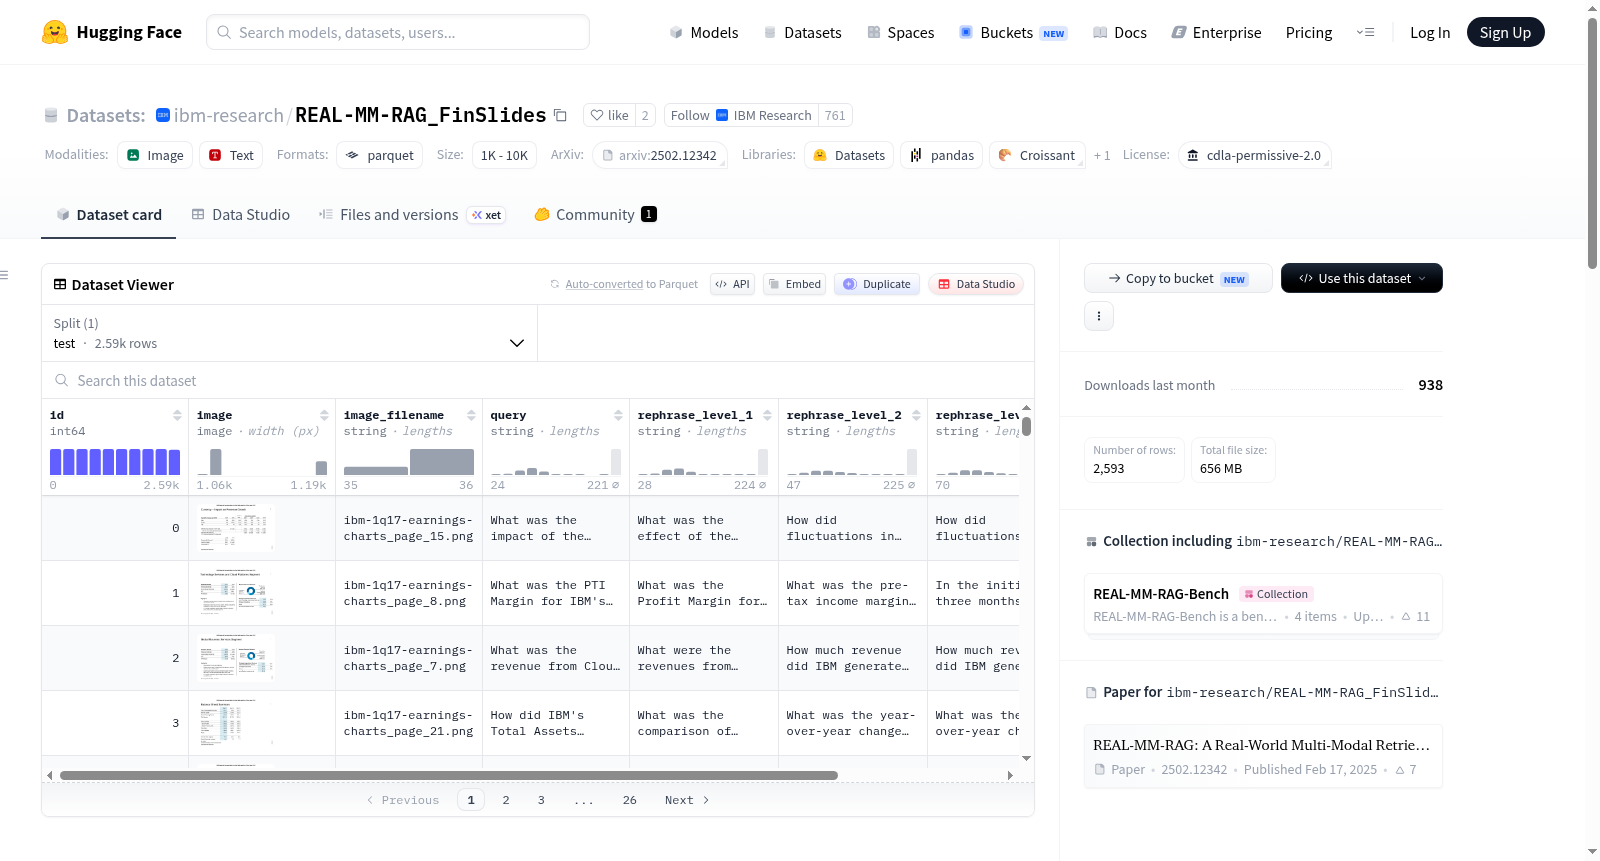Viewport: 1600px width, 861px height.
Task: Show the +1 more libraries
Action: point(1102,156)
